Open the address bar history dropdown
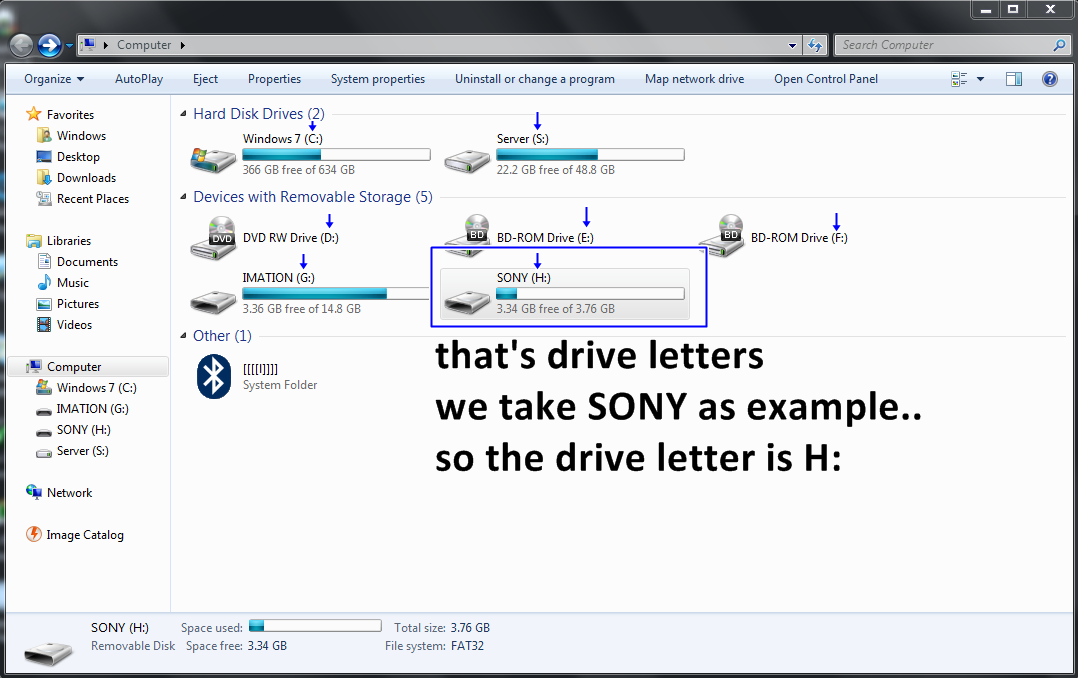Viewport: 1078px width, 678px height. (793, 46)
